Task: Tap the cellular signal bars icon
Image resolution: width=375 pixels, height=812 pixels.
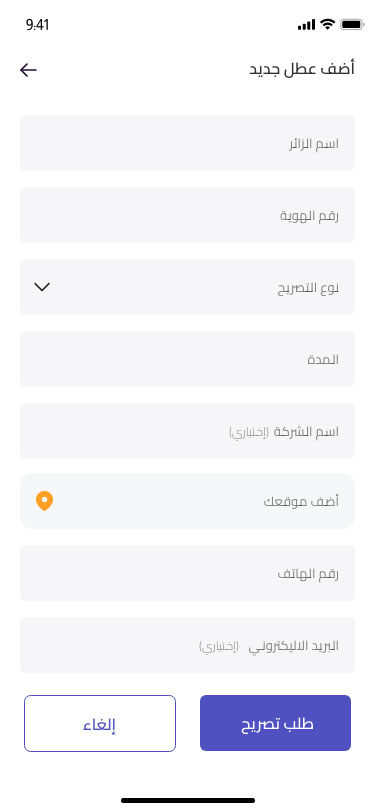Action: [307, 25]
